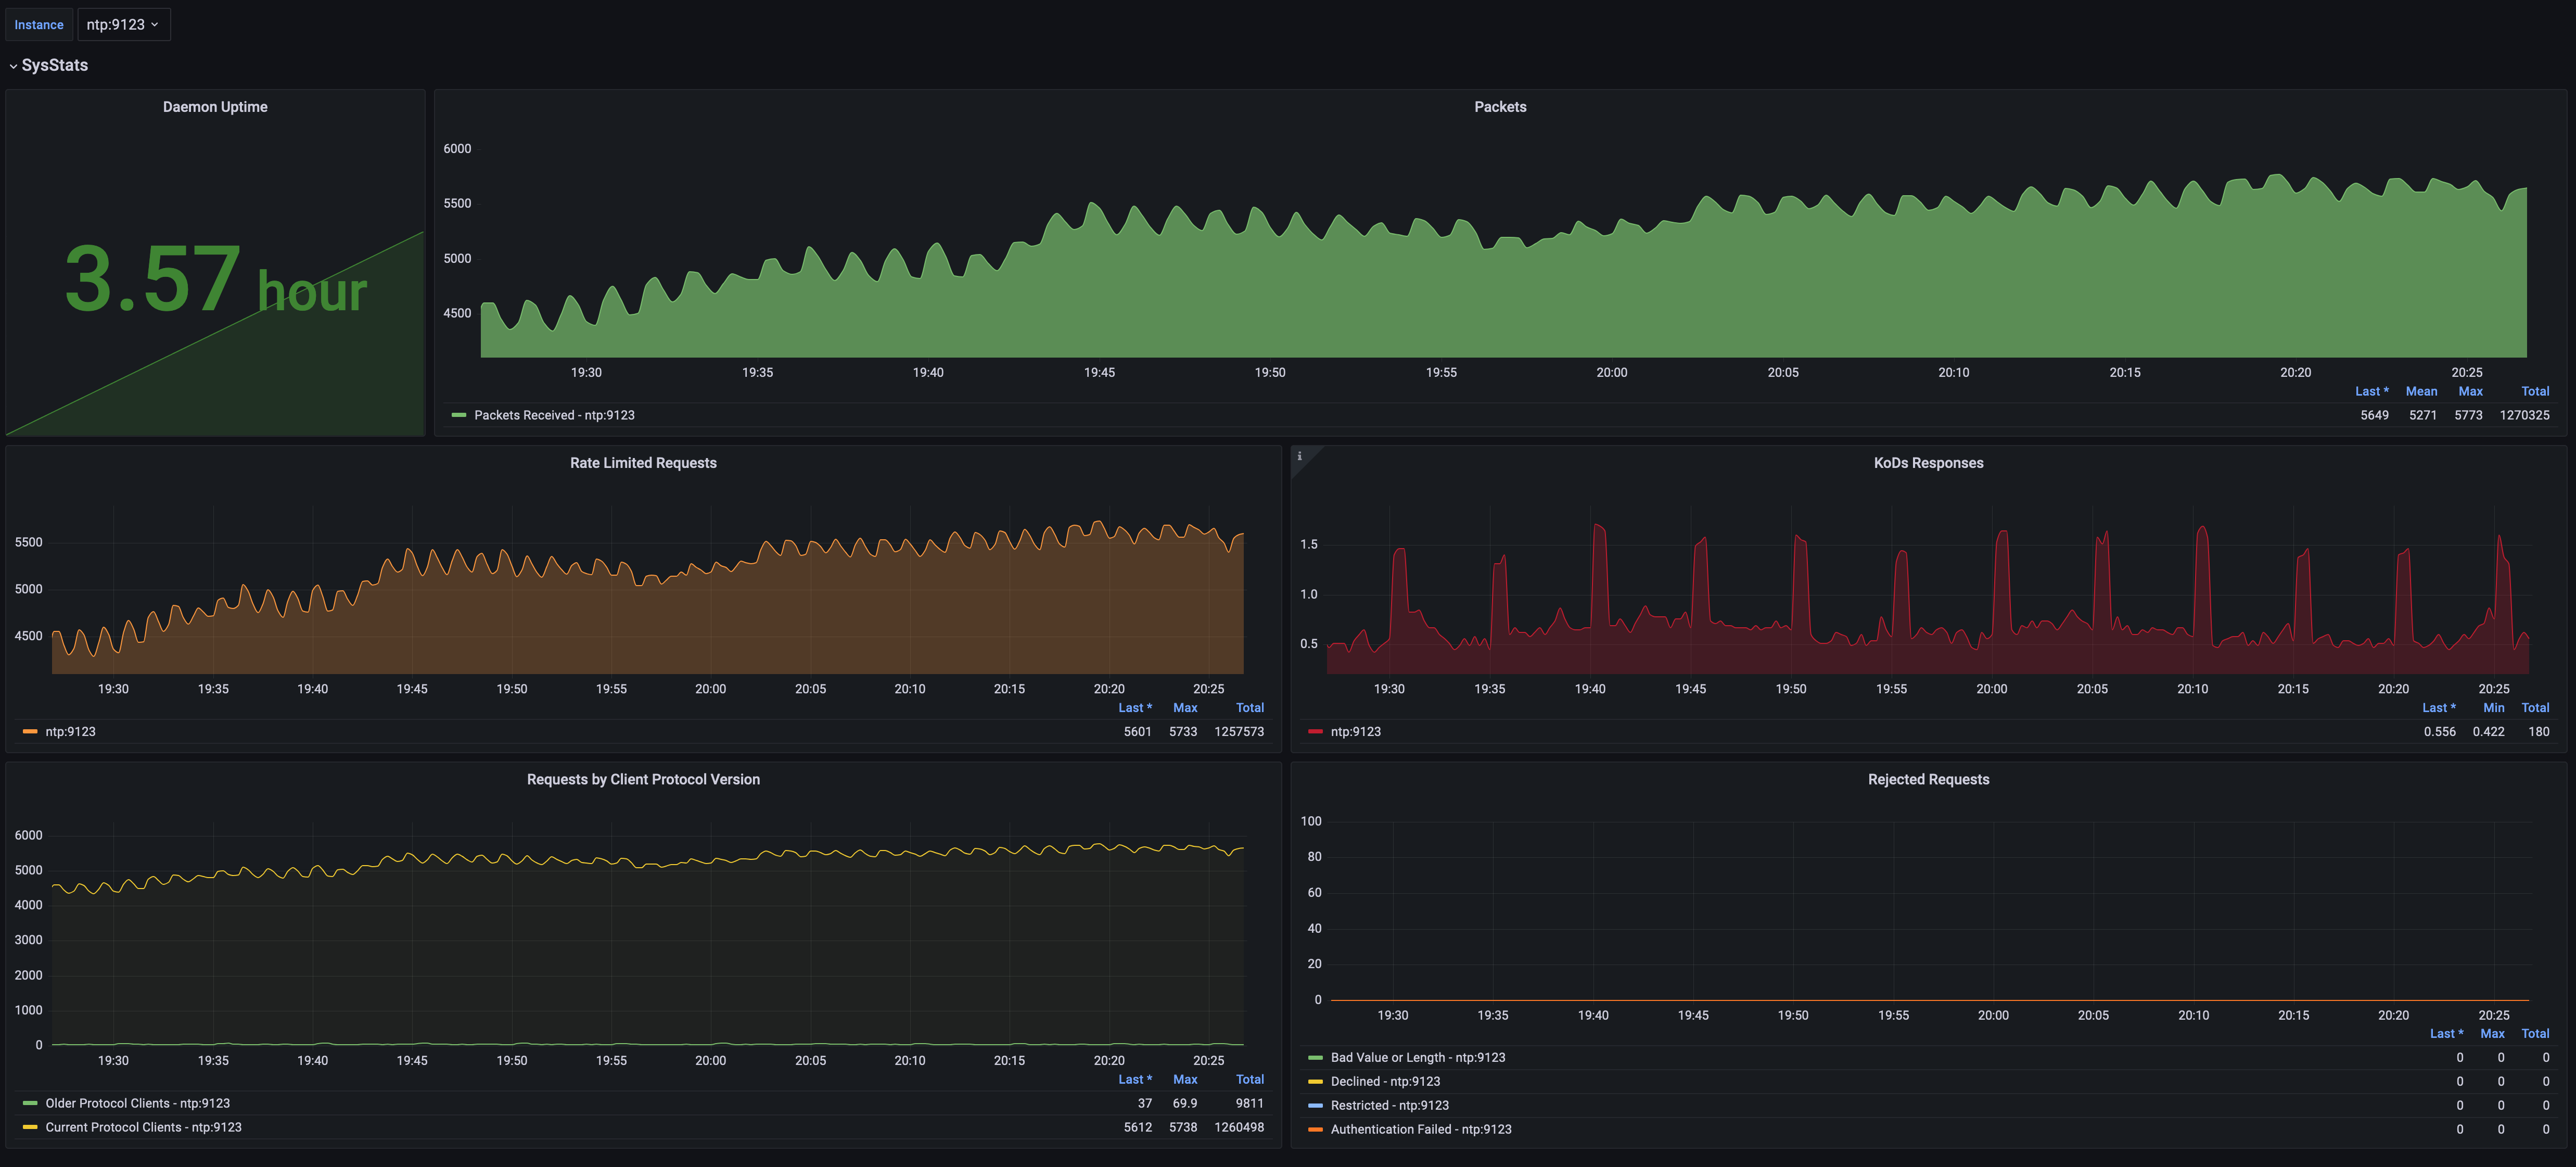Open the Daemon Uptime panel title menu

pos(215,107)
